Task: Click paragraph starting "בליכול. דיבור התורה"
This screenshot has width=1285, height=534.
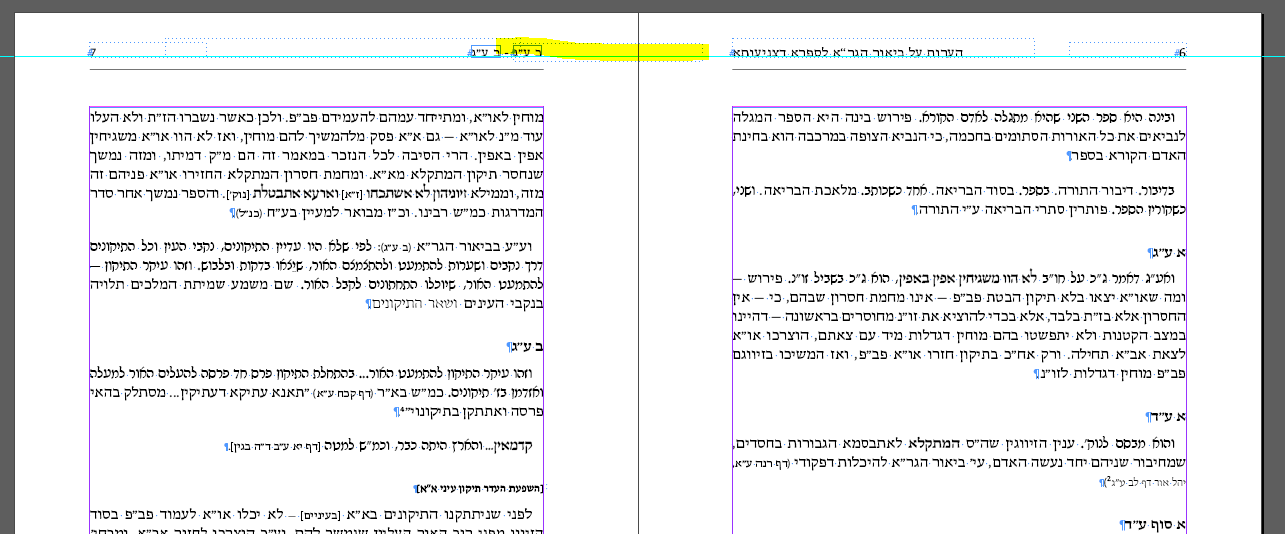Action: [x=959, y=199]
